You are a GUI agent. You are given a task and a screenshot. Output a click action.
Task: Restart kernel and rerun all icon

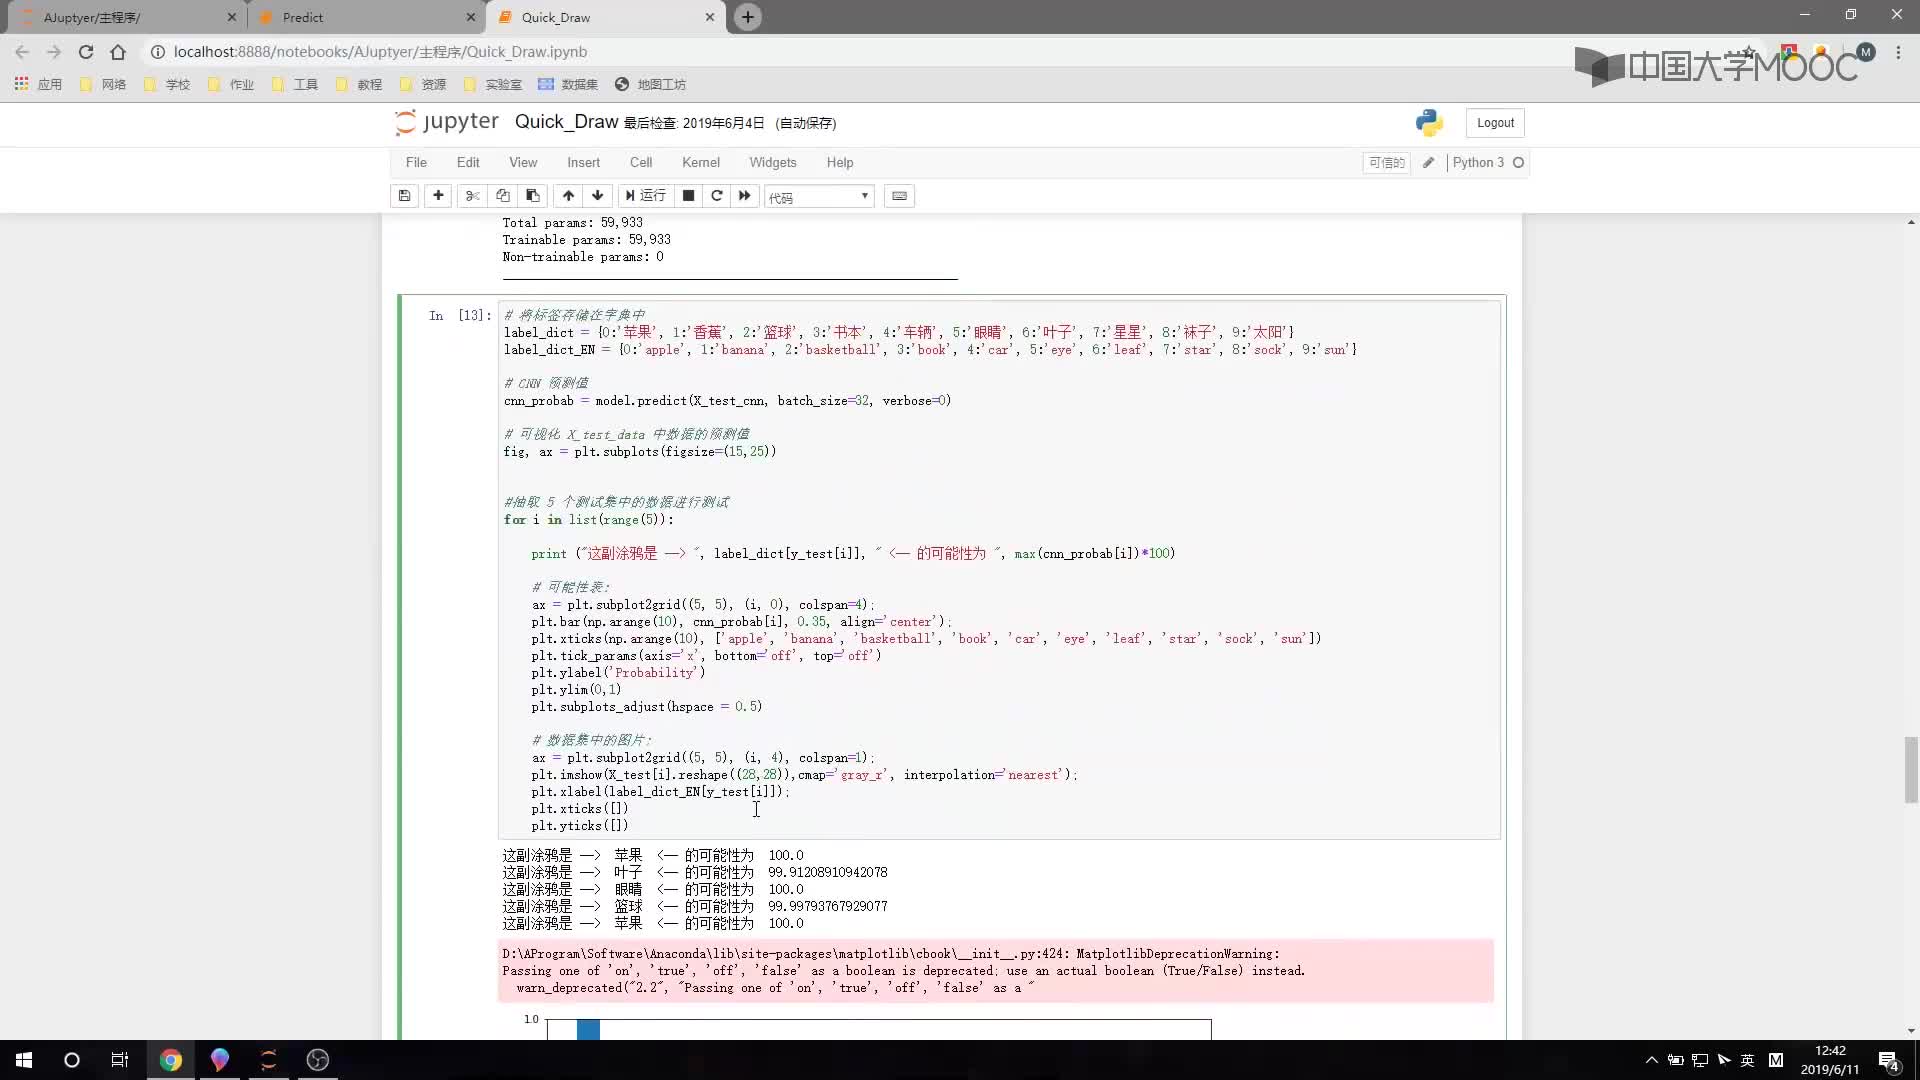(744, 196)
